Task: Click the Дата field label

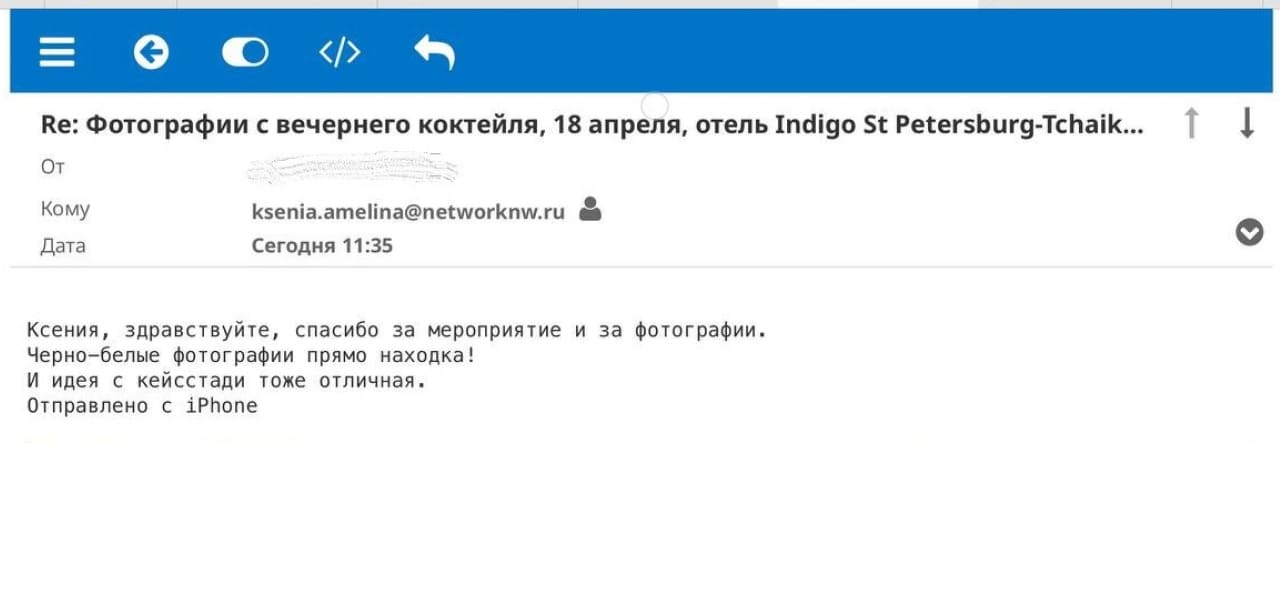Action: point(63,246)
